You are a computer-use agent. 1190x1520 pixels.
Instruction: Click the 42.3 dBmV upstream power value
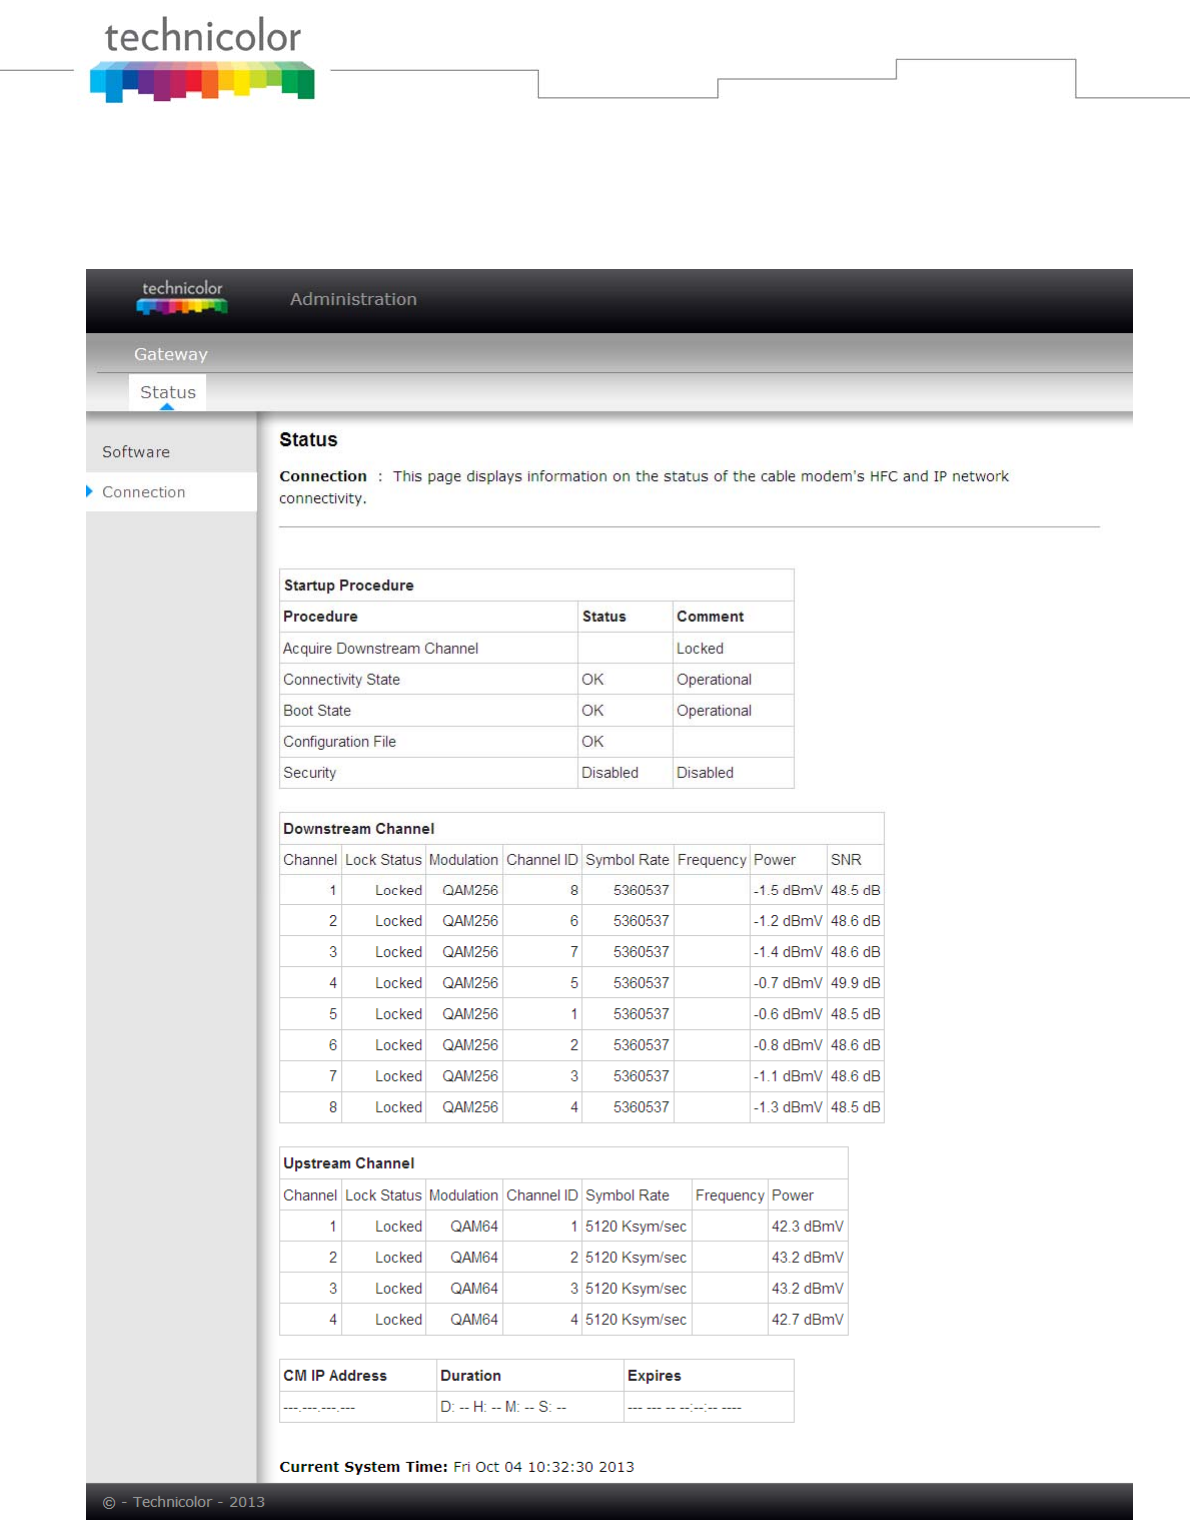807,1226
